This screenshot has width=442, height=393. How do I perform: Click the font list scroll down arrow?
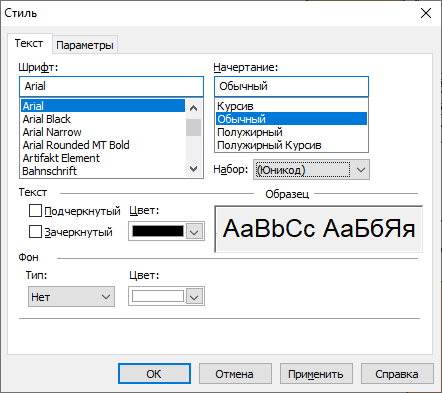pyautogui.click(x=194, y=169)
